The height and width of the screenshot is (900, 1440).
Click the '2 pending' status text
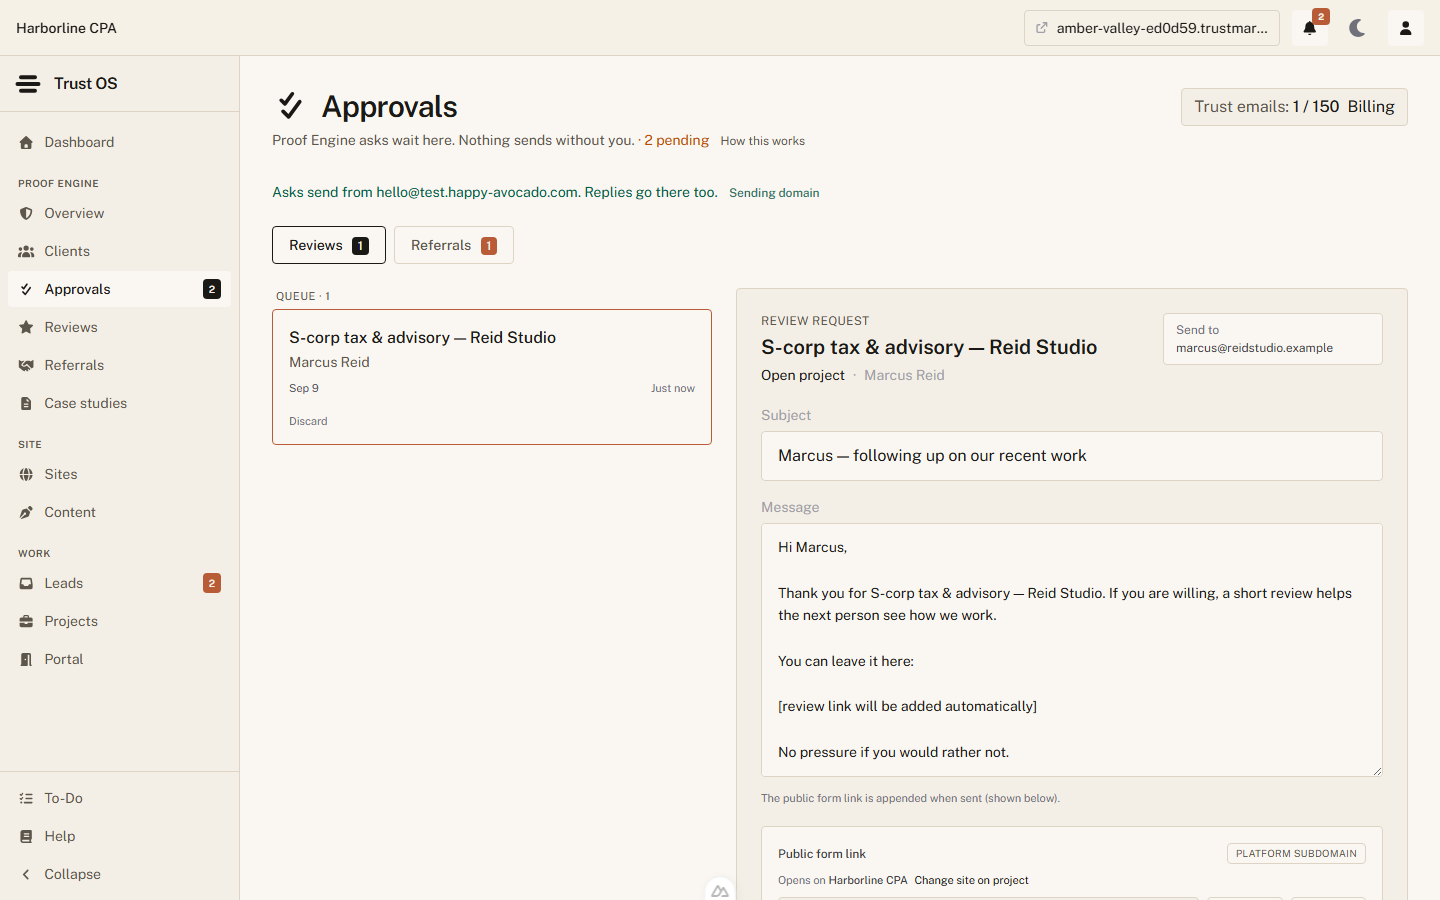pos(676,140)
